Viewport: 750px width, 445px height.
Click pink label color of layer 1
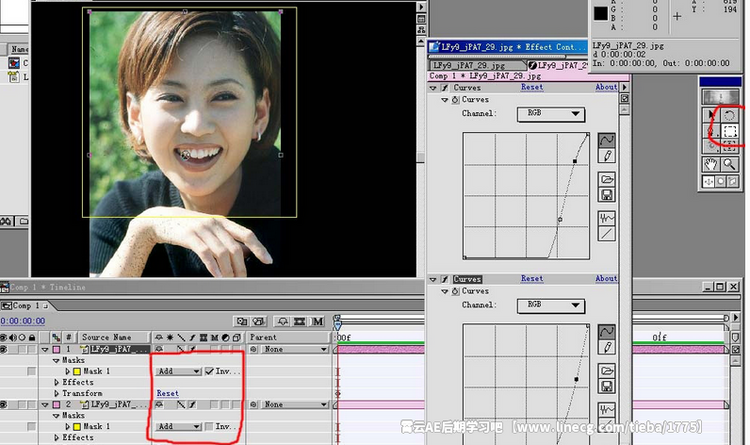[56, 349]
